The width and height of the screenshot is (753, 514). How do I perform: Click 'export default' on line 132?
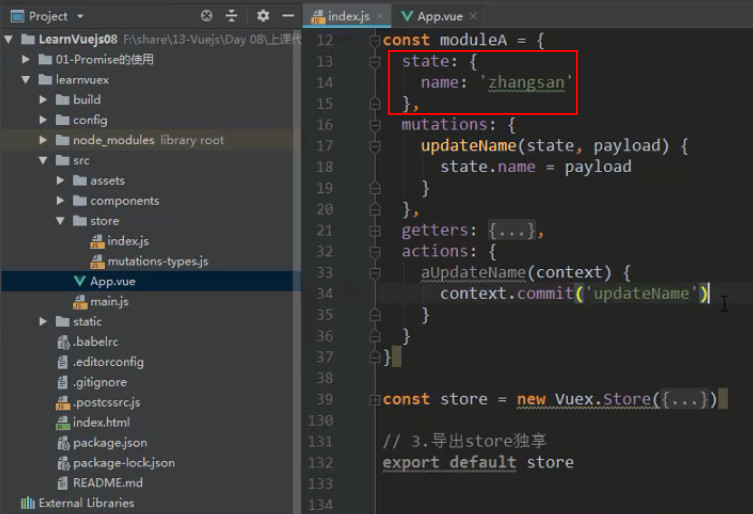pos(449,463)
